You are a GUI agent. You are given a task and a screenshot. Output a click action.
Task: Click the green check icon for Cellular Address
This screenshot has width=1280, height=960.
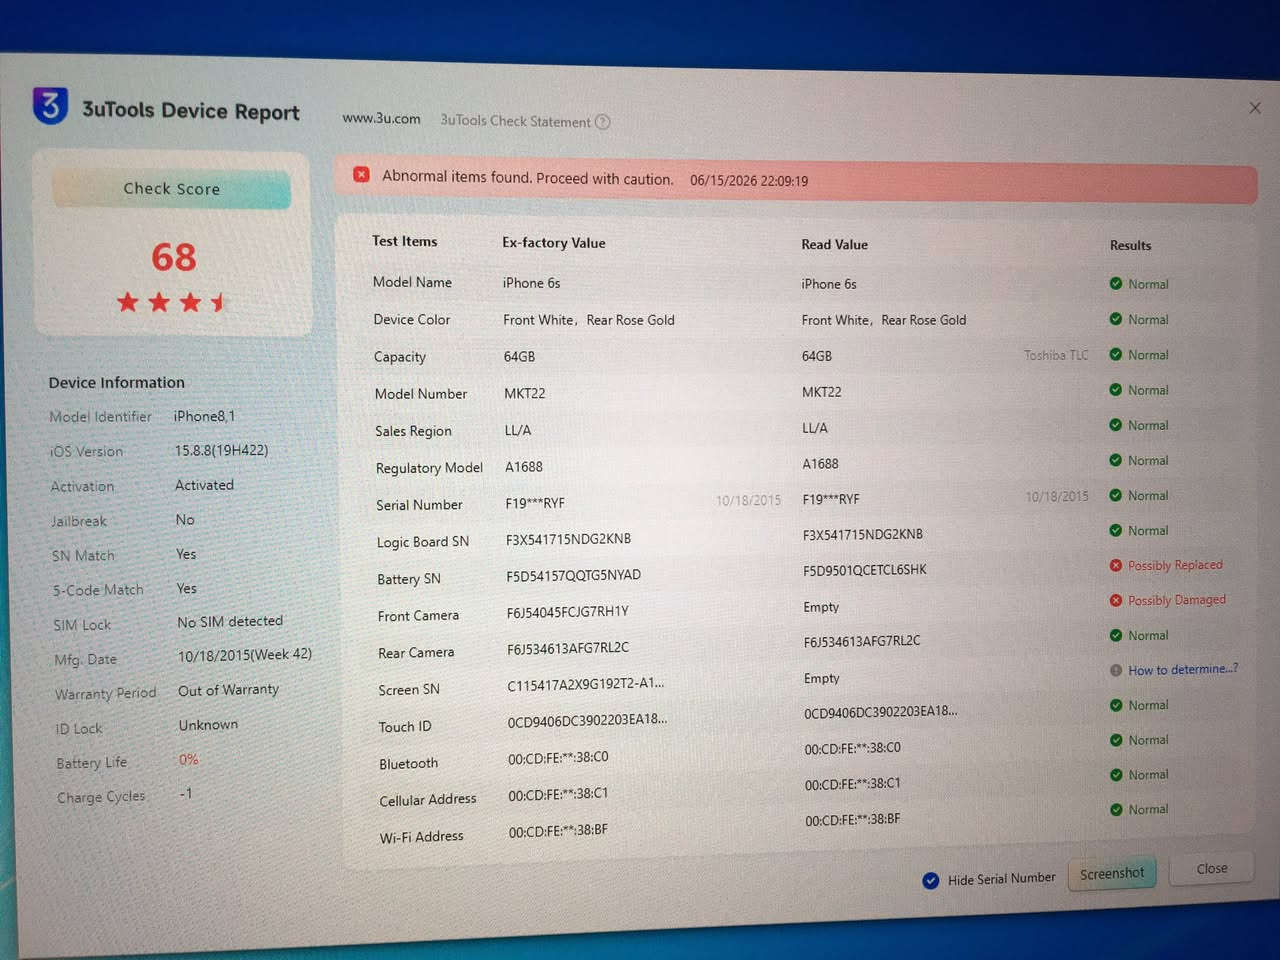click(1116, 775)
